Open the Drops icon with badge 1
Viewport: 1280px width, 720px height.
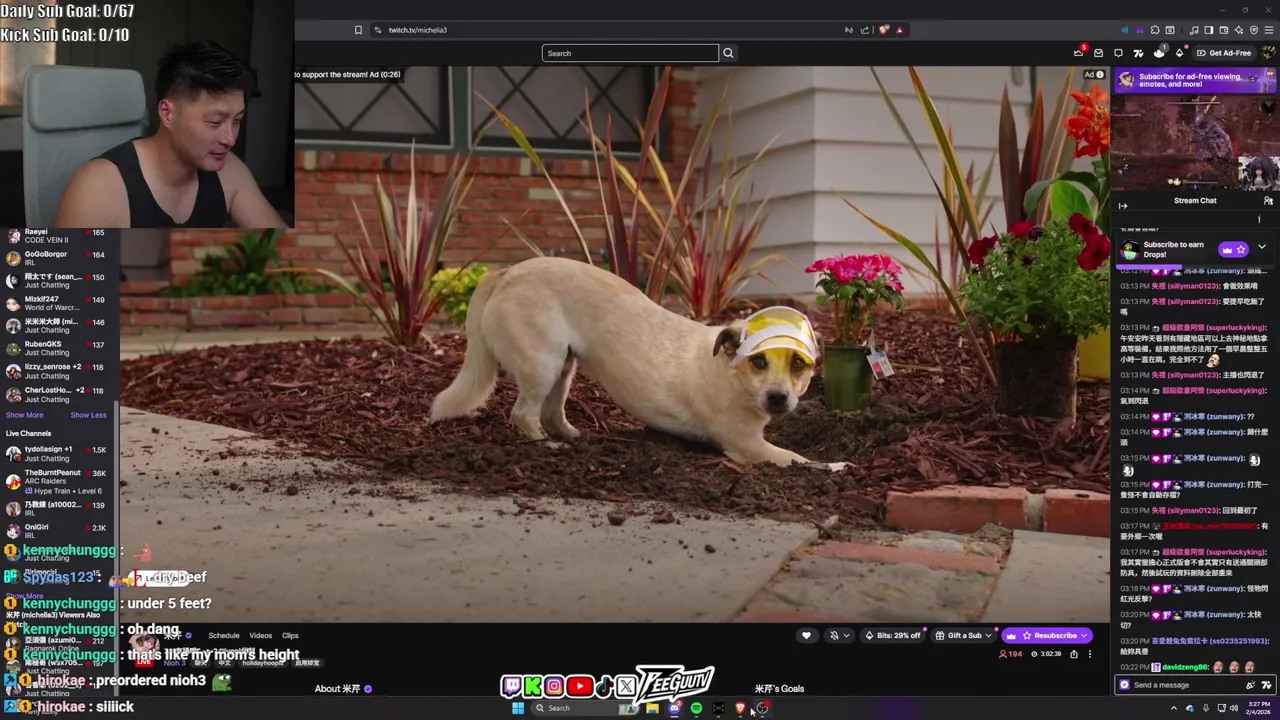pyautogui.click(x=1159, y=52)
